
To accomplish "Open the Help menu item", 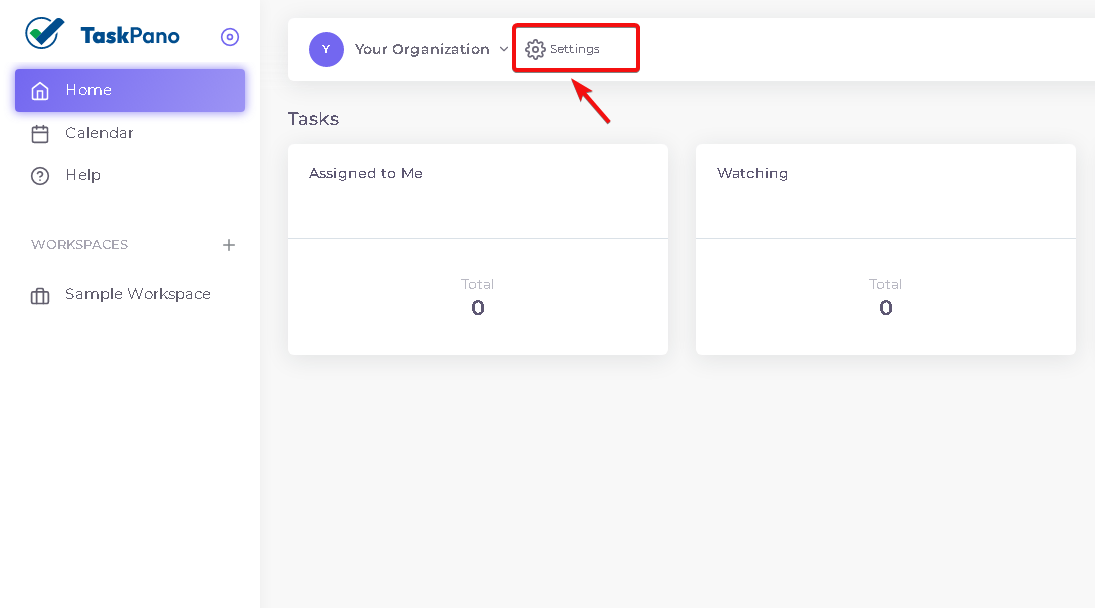I will 130,175.
